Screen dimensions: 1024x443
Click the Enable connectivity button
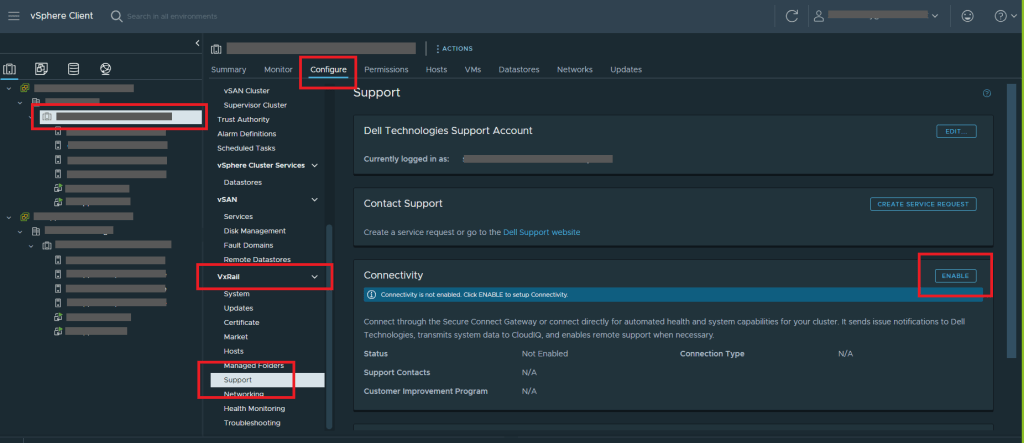coord(956,276)
